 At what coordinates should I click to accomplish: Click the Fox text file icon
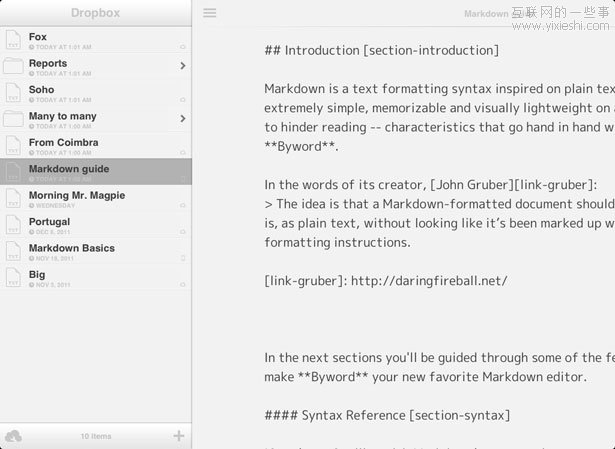coord(13,40)
